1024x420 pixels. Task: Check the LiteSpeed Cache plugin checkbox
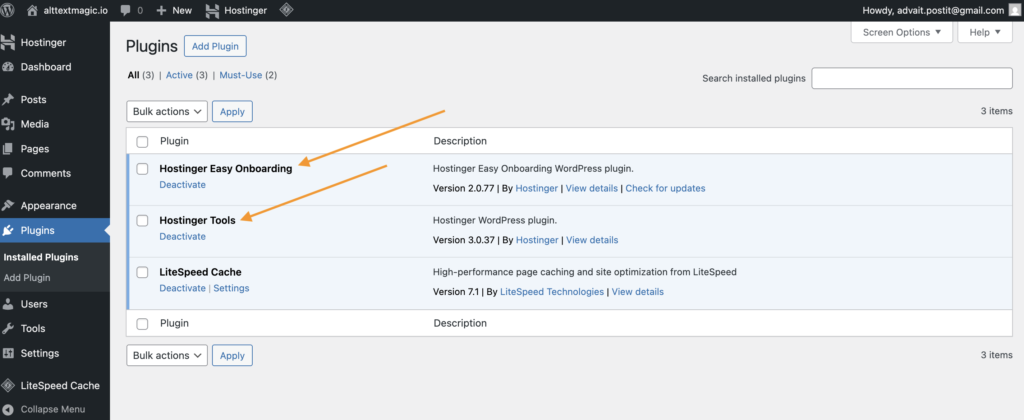(142, 272)
